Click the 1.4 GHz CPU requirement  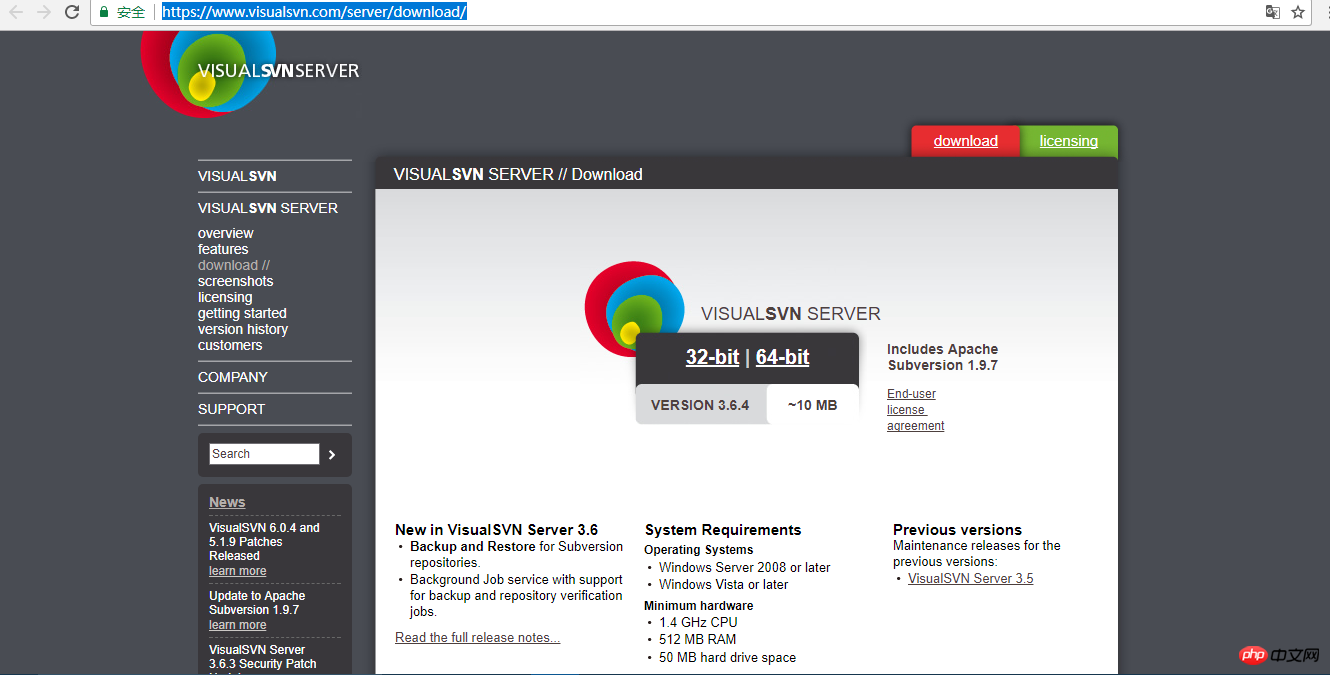[698, 622]
